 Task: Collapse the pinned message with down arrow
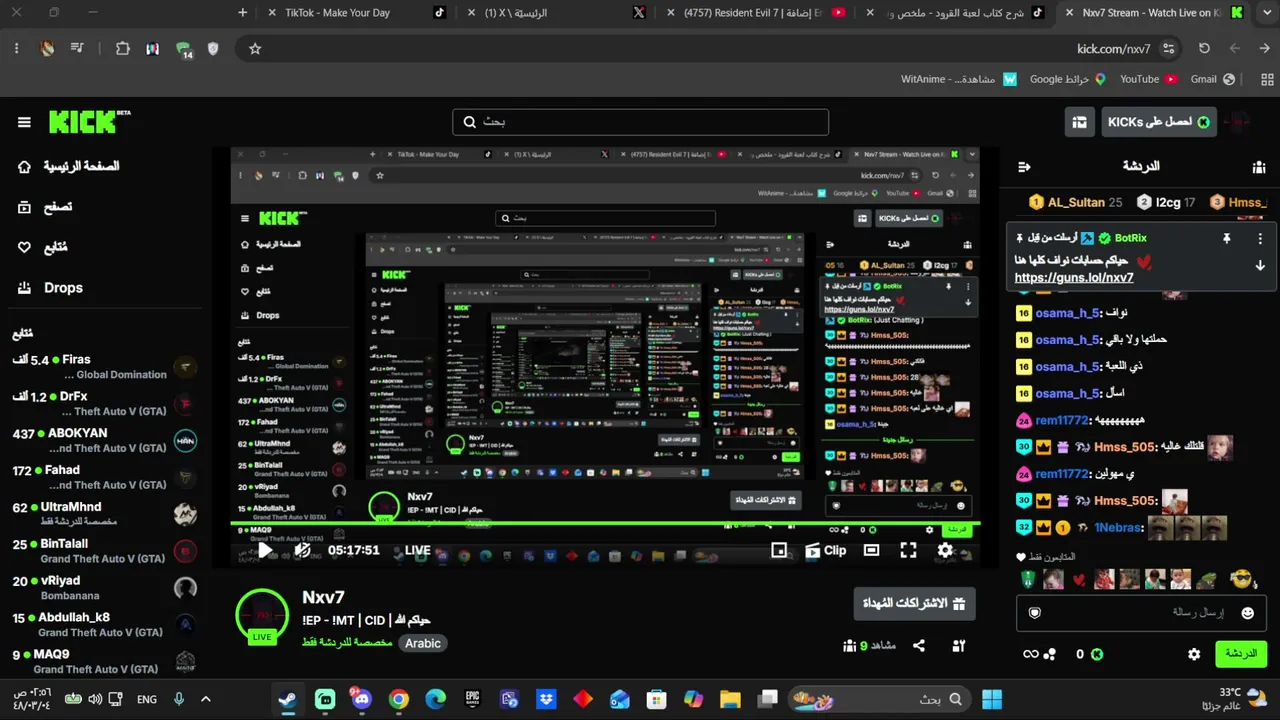click(x=1260, y=266)
